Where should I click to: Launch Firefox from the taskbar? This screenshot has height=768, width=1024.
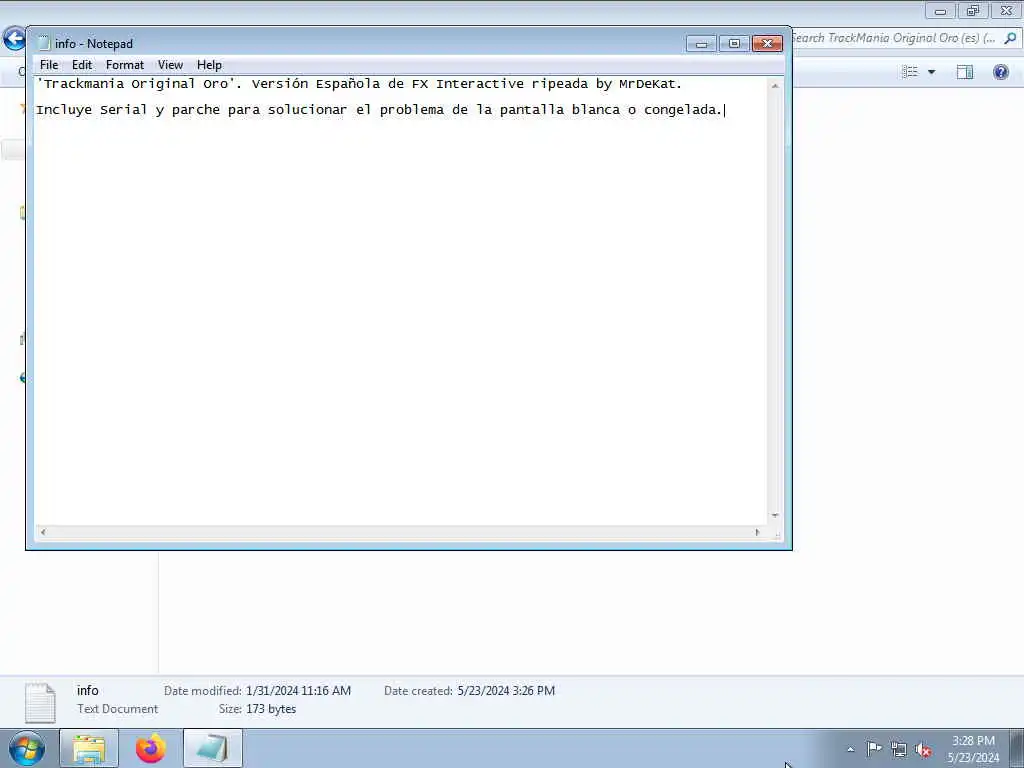tap(151, 748)
